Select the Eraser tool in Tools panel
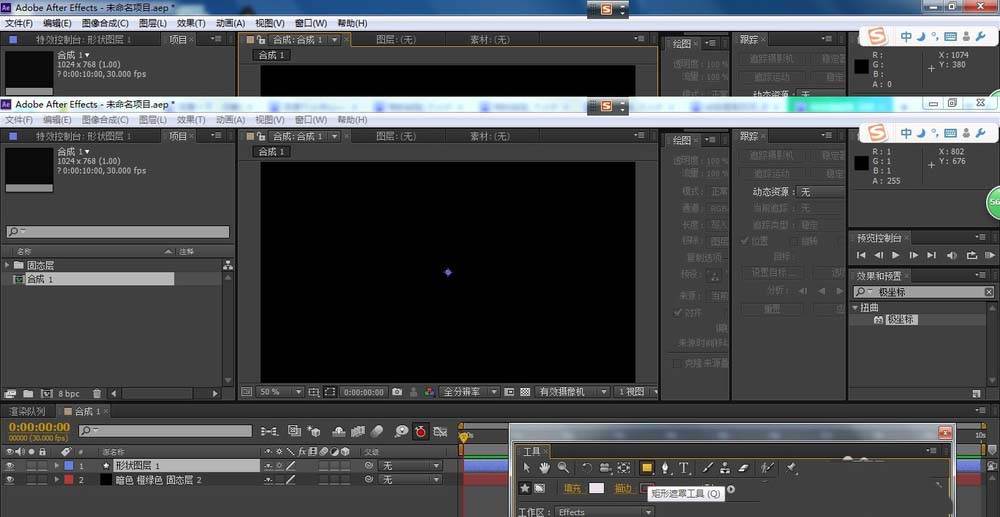 click(x=744, y=468)
